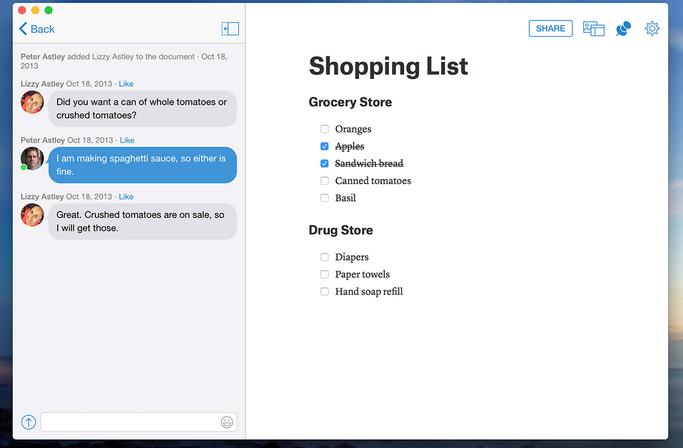Open the insert image/media icon
Image resolution: width=683 pixels, height=448 pixels.
coord(594,29)
